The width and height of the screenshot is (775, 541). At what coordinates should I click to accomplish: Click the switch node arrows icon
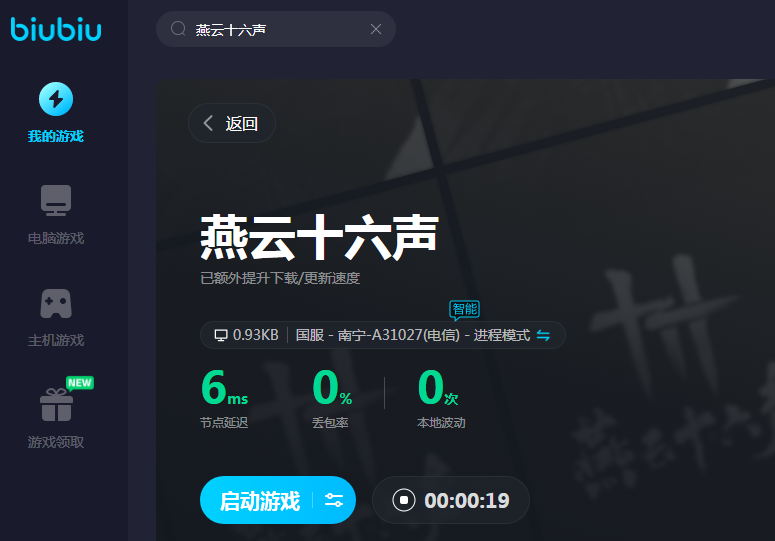click(x=543, y=335)
